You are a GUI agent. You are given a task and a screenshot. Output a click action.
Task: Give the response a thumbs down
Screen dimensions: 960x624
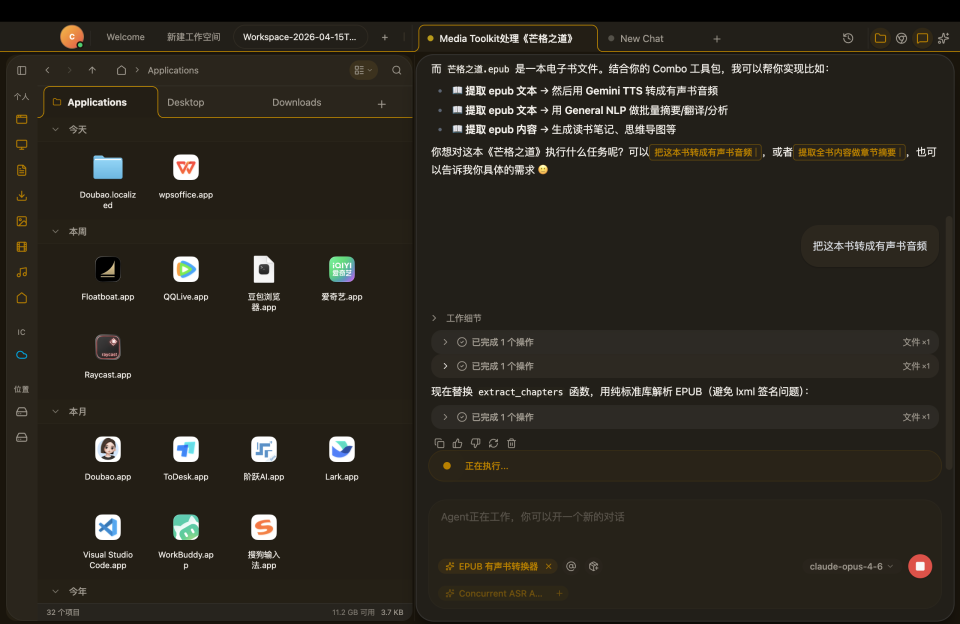pyautogui.click(x=475, y=443)
